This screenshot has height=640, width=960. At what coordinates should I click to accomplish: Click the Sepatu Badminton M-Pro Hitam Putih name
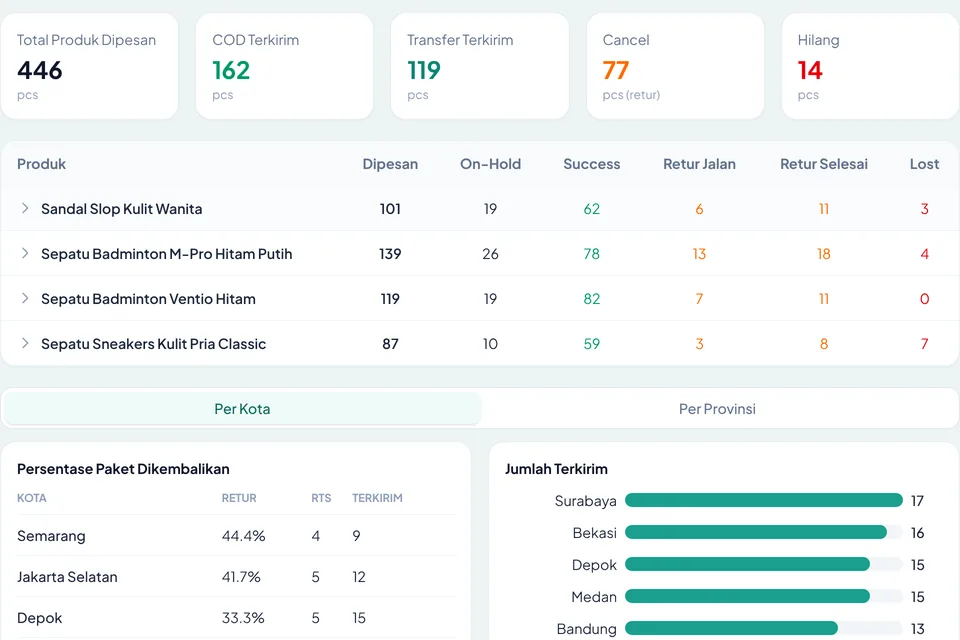click(167, 254)
